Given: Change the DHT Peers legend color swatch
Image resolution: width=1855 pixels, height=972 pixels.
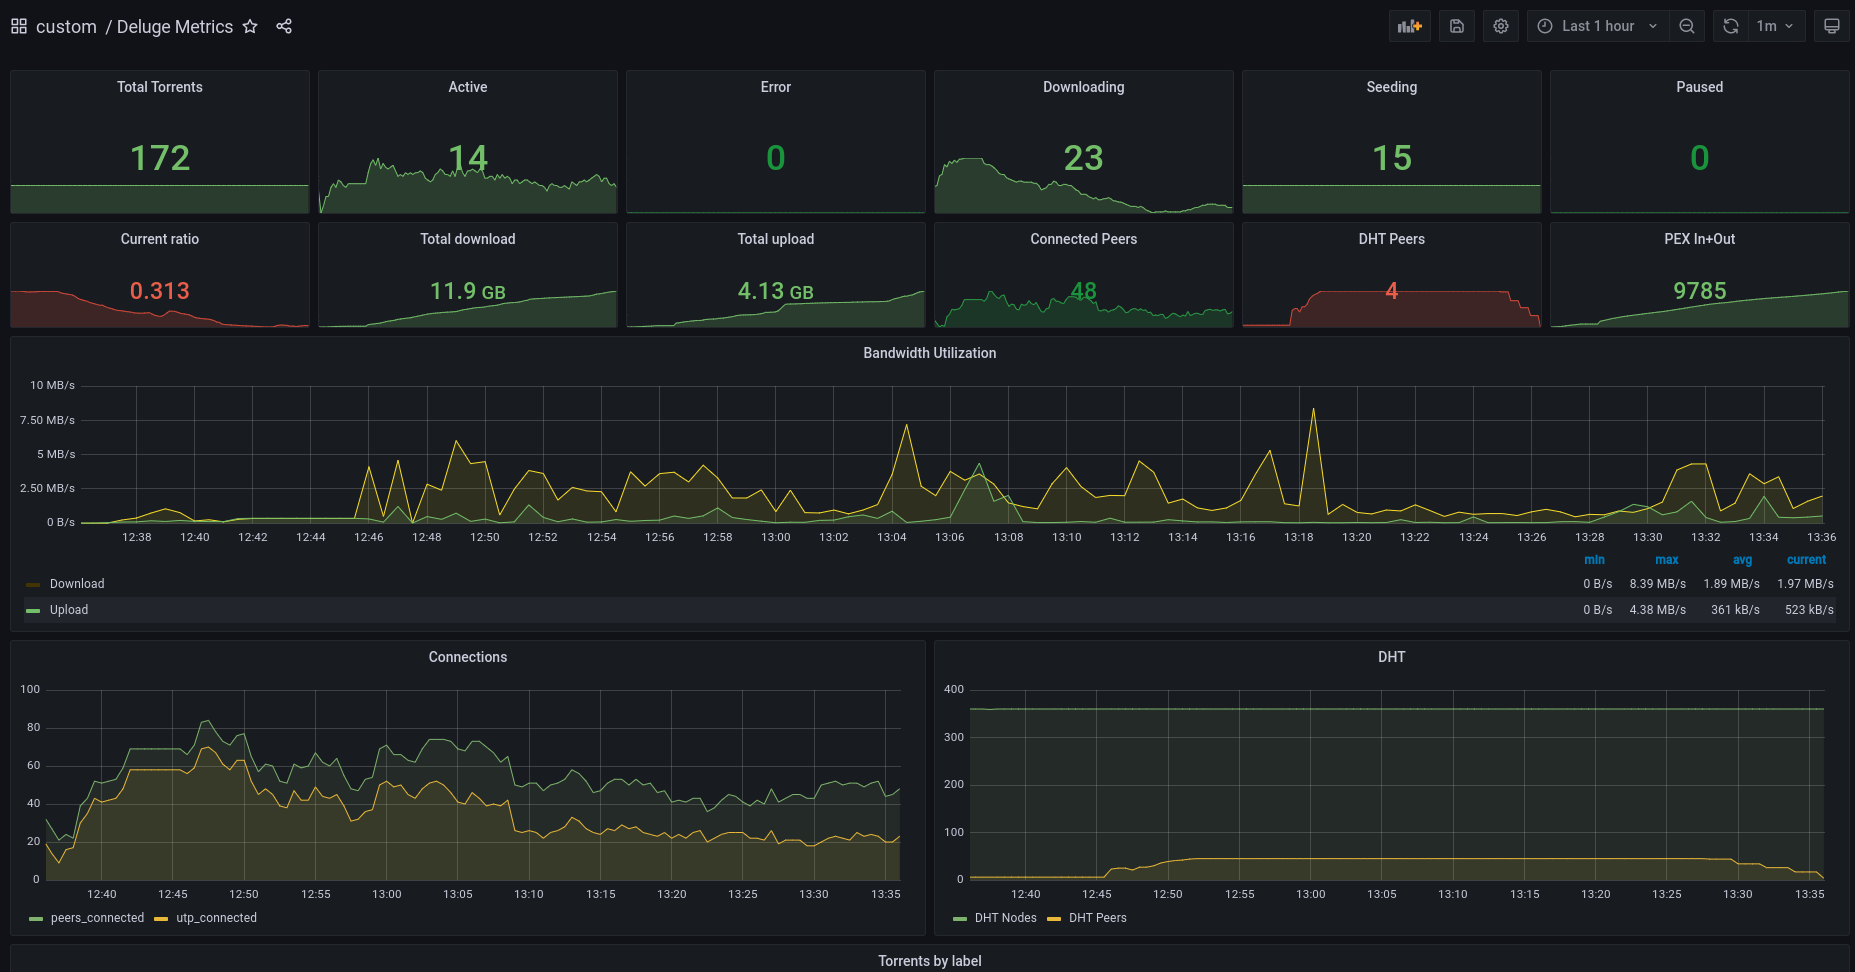Looking at the screenshot, I should 1054,919.
